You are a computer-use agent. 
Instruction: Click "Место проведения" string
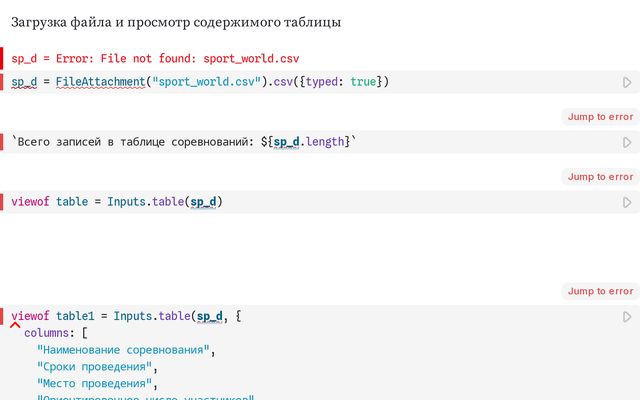pyautogui.click(x=94, y=383)
